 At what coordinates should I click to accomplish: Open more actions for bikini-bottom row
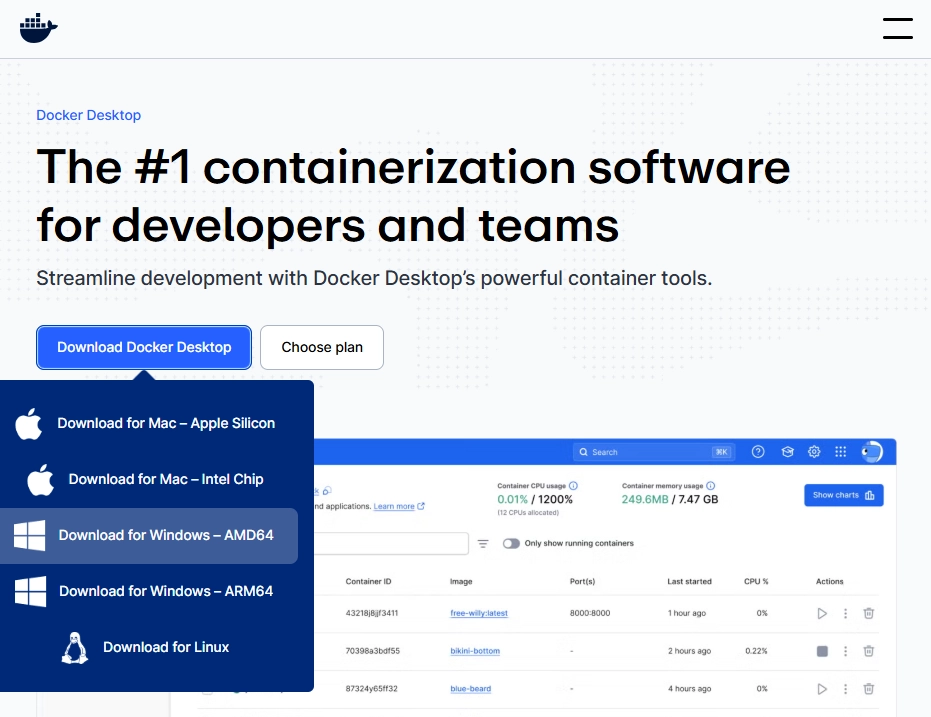[x=846, y=651]
